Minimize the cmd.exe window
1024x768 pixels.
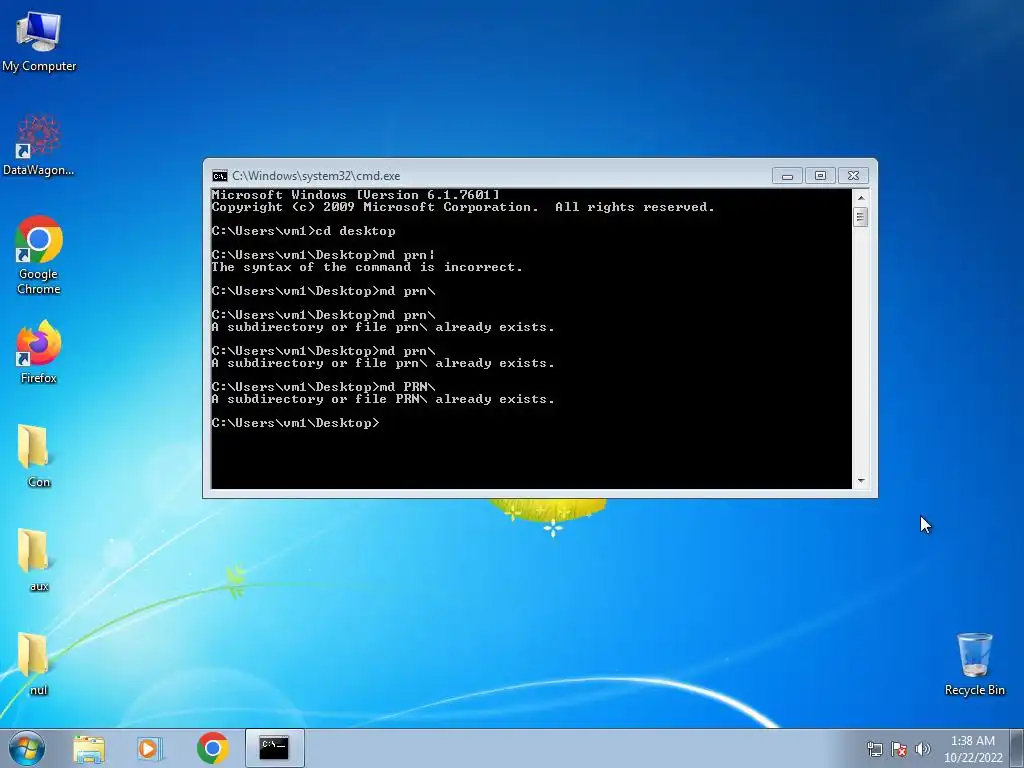pyautogui.click(x=788, y=176)
